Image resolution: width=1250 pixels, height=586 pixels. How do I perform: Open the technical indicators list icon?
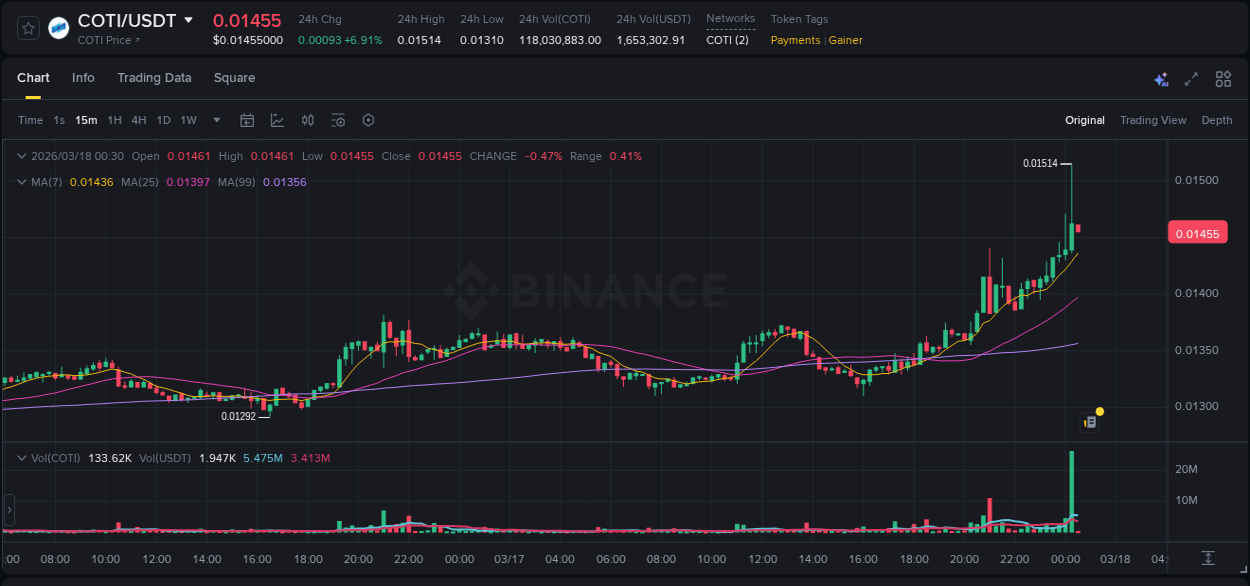(338, 120)
